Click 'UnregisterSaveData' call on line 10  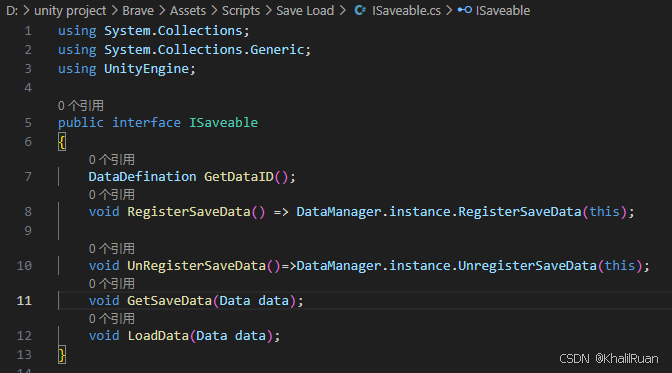point(527,266)
